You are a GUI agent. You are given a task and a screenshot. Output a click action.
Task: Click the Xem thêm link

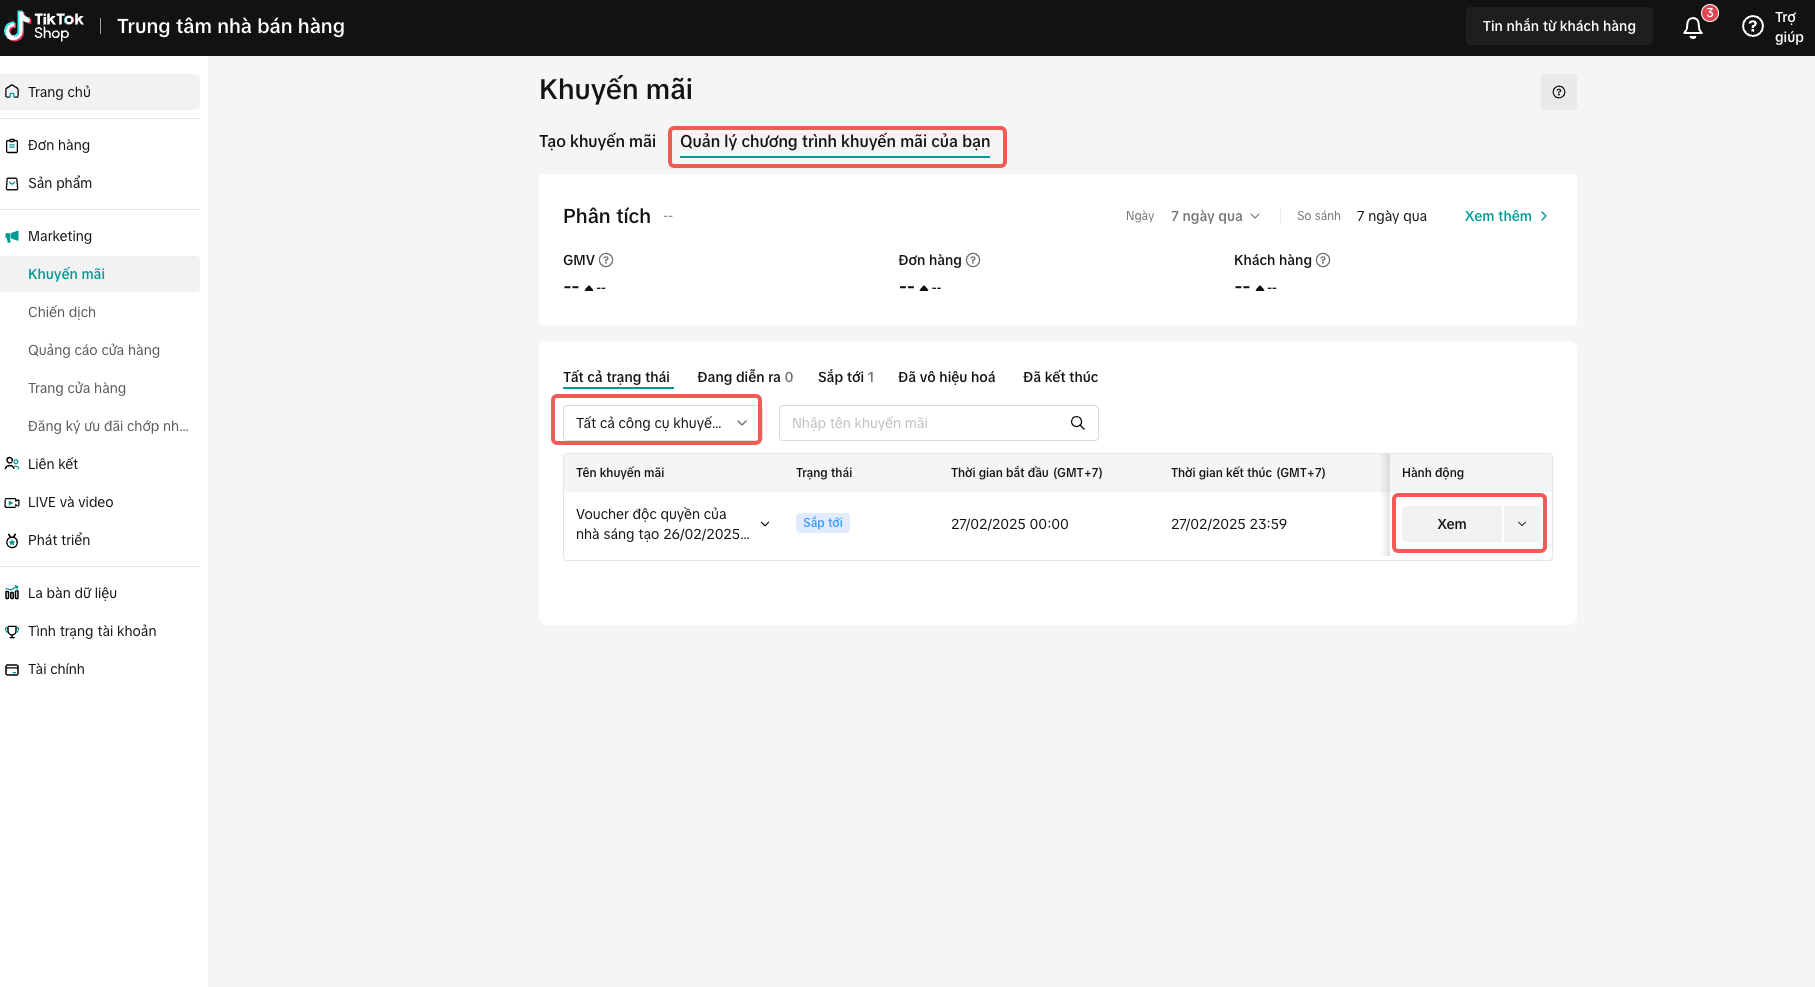(x=1506, y=216)
